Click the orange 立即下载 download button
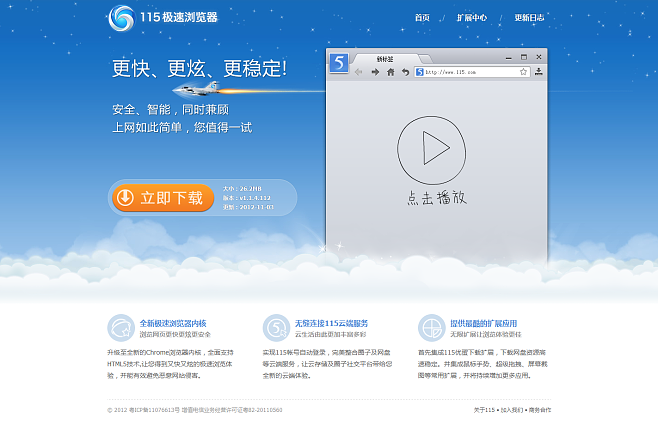 tap(163, 198)
